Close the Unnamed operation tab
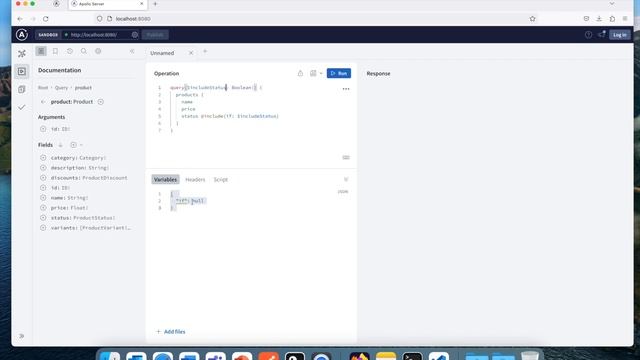The width and height of the screenshot is (640, 360). pos(191,53)
